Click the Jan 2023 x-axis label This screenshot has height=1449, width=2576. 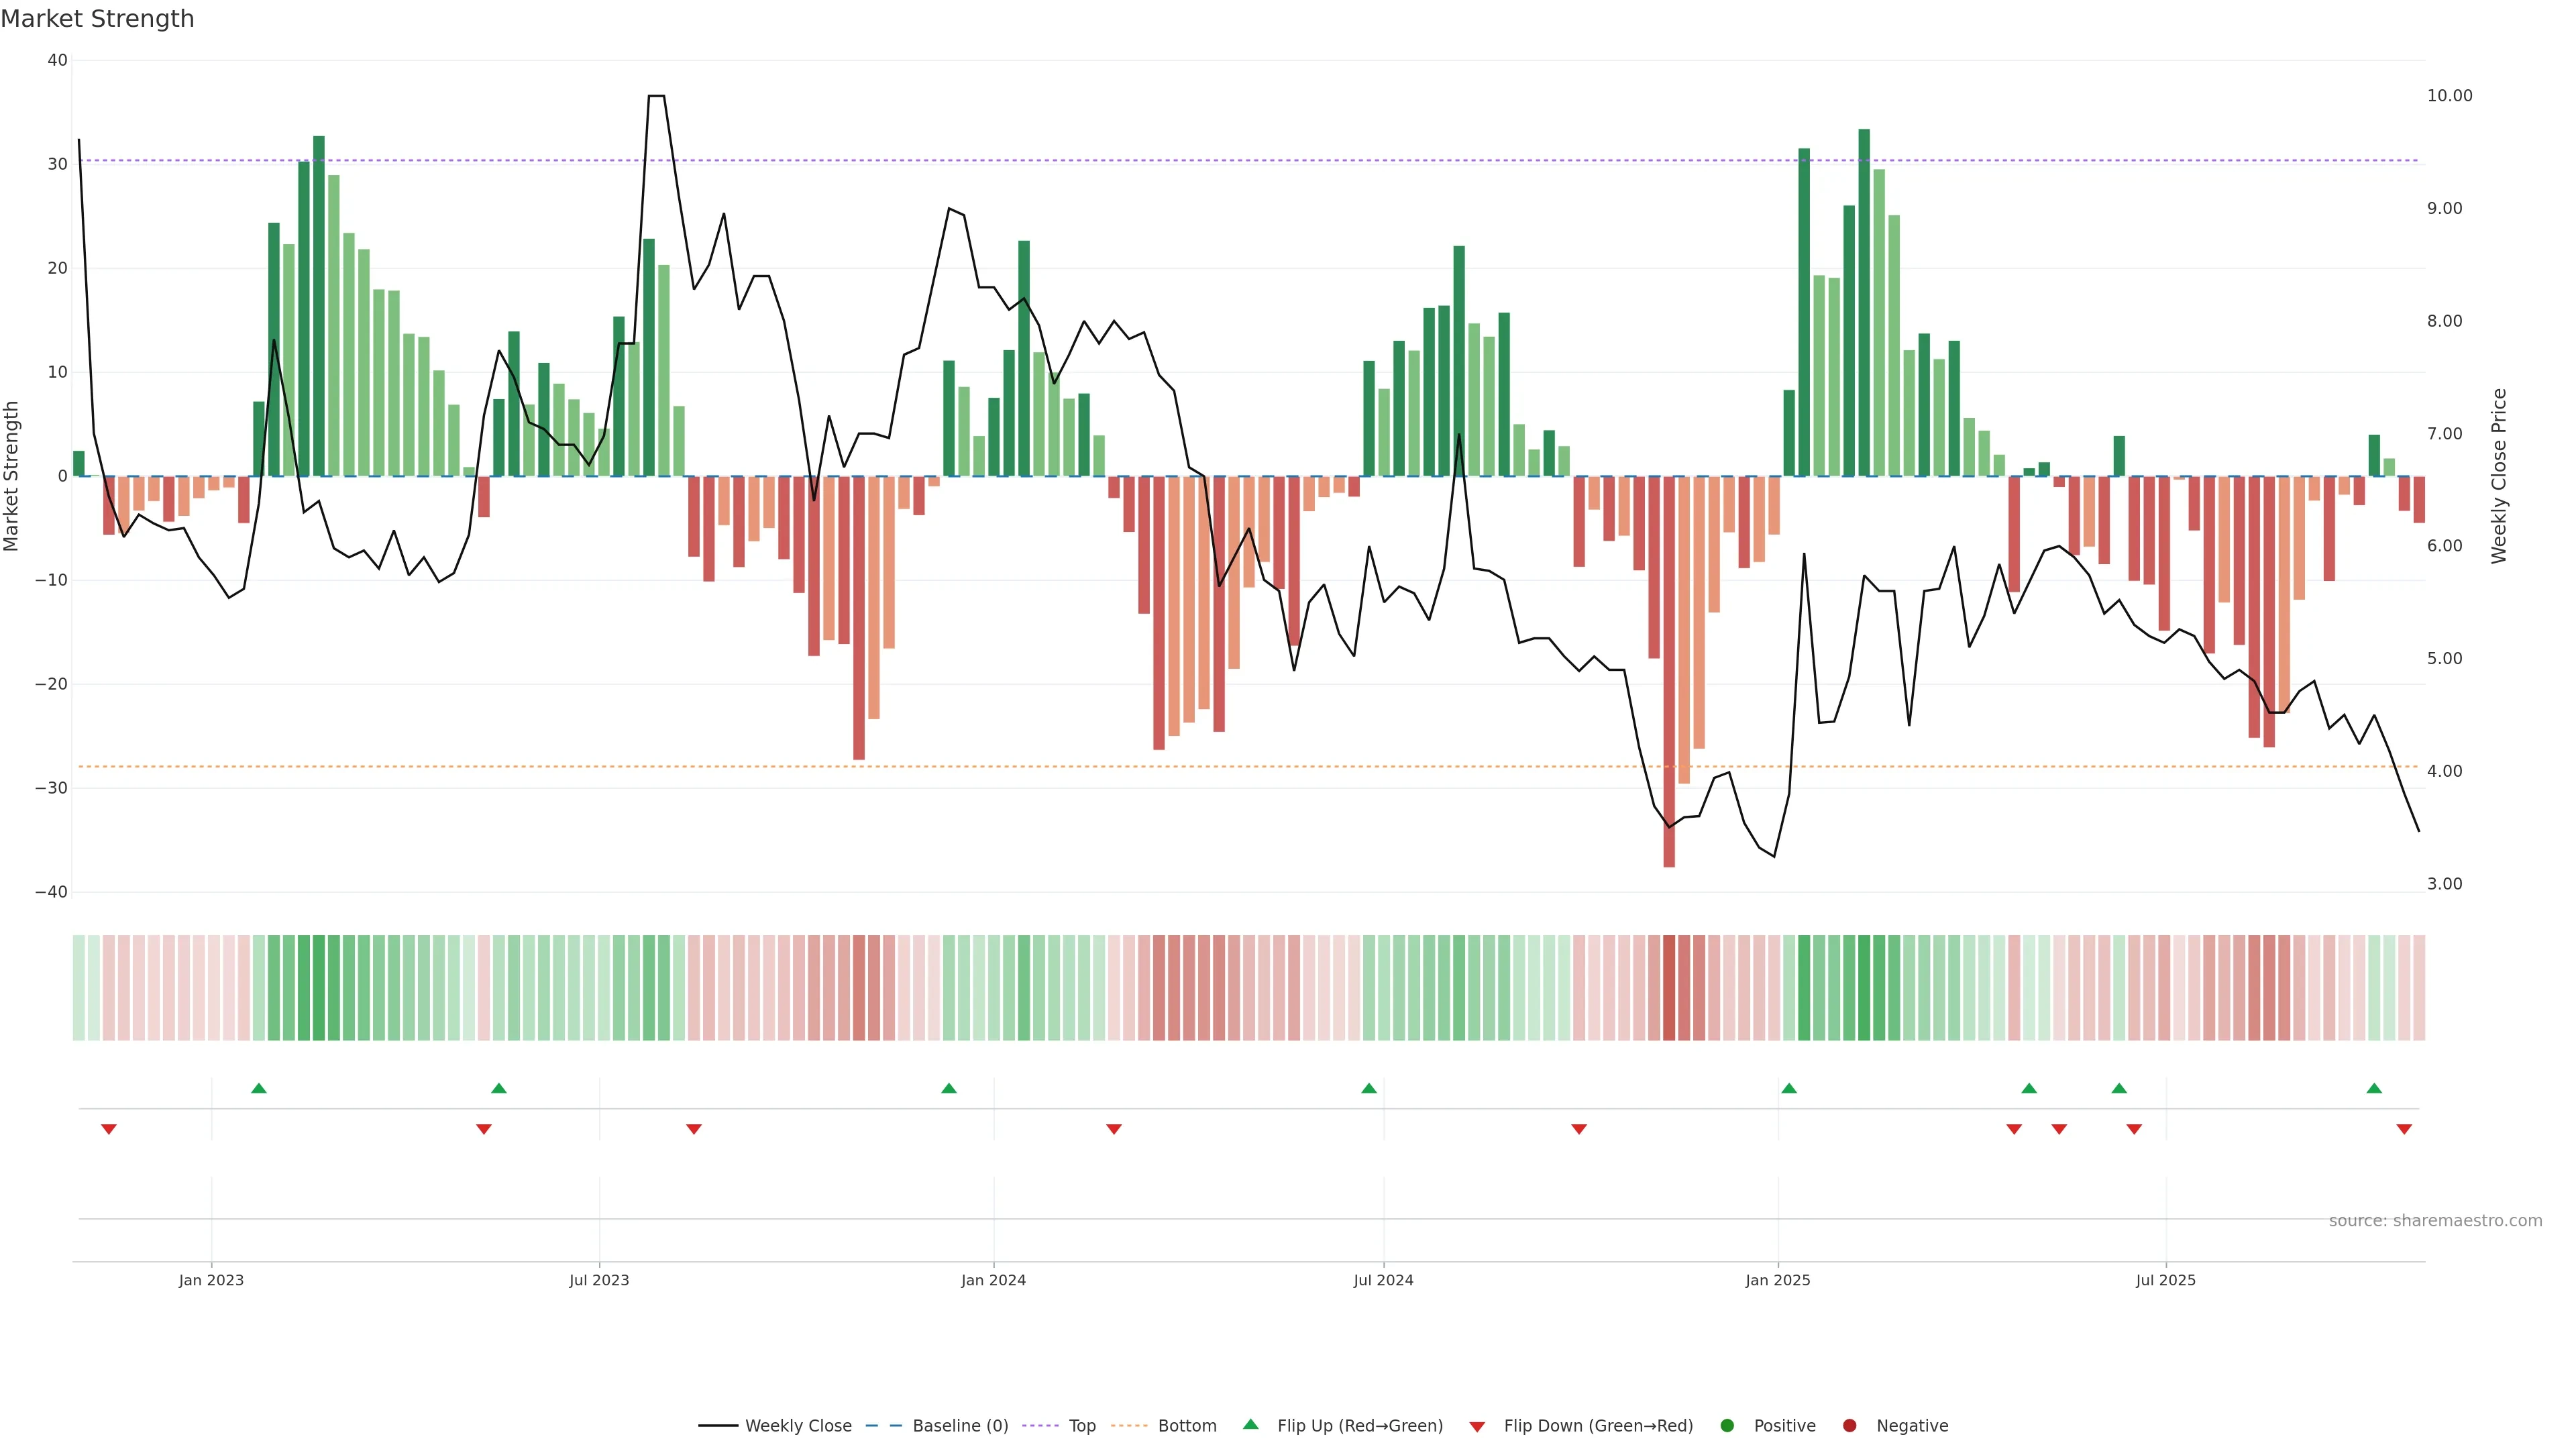pos(211,1280)
